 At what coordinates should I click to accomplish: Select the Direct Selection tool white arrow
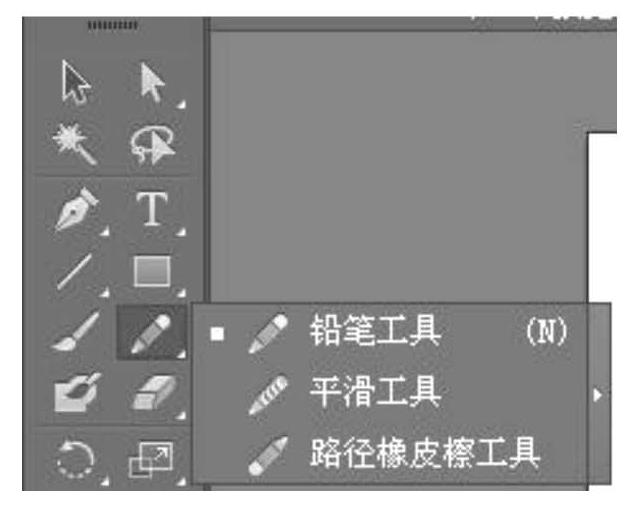tap(153, 83)
